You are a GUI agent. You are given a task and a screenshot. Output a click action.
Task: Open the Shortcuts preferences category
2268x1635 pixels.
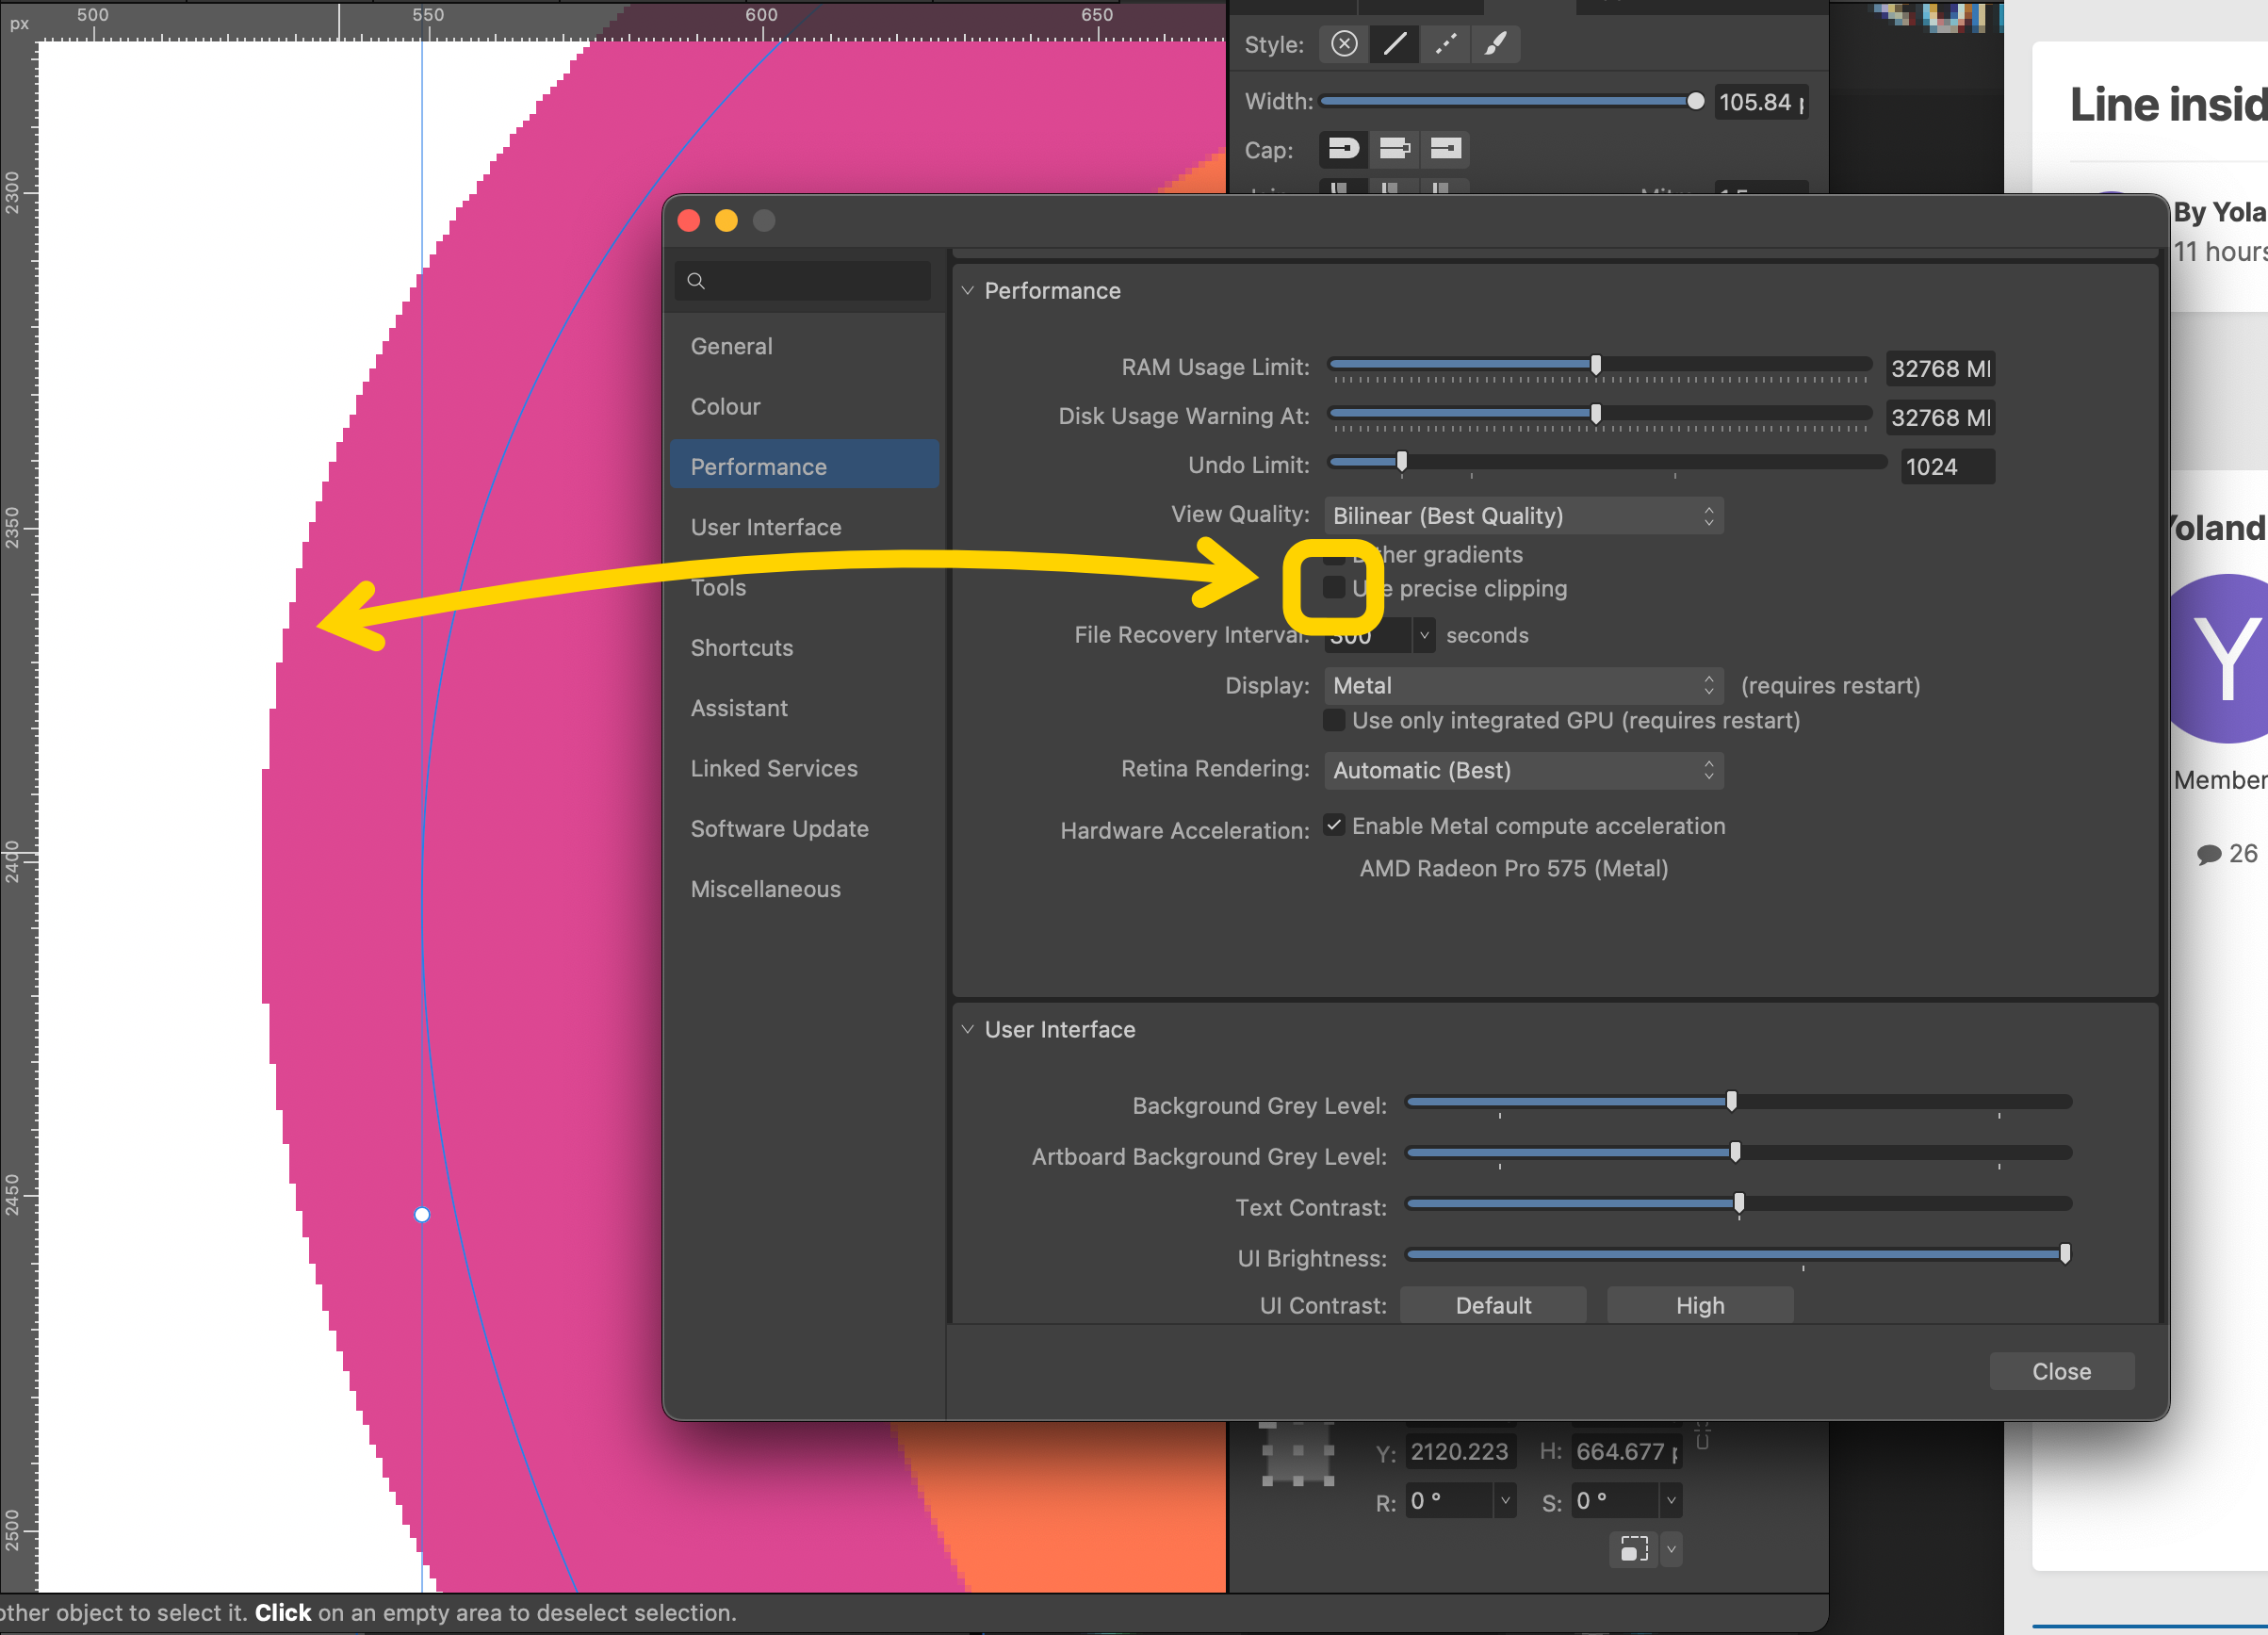(x=741, y=648)
